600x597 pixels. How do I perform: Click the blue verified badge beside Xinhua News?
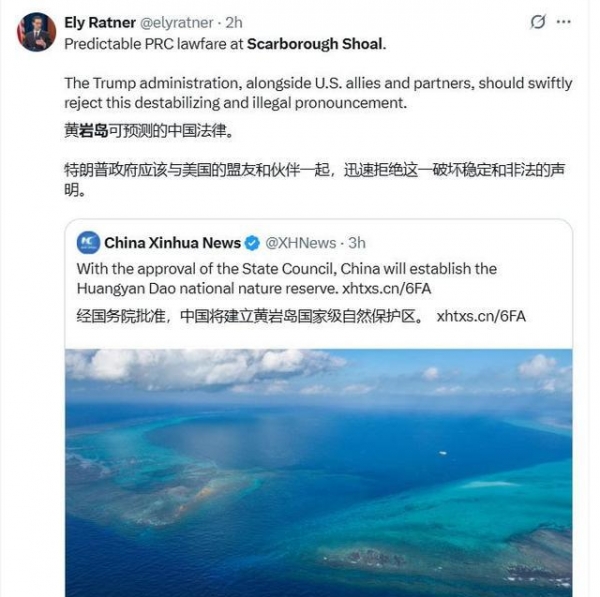pyautogui.click(x=253, y=242)
